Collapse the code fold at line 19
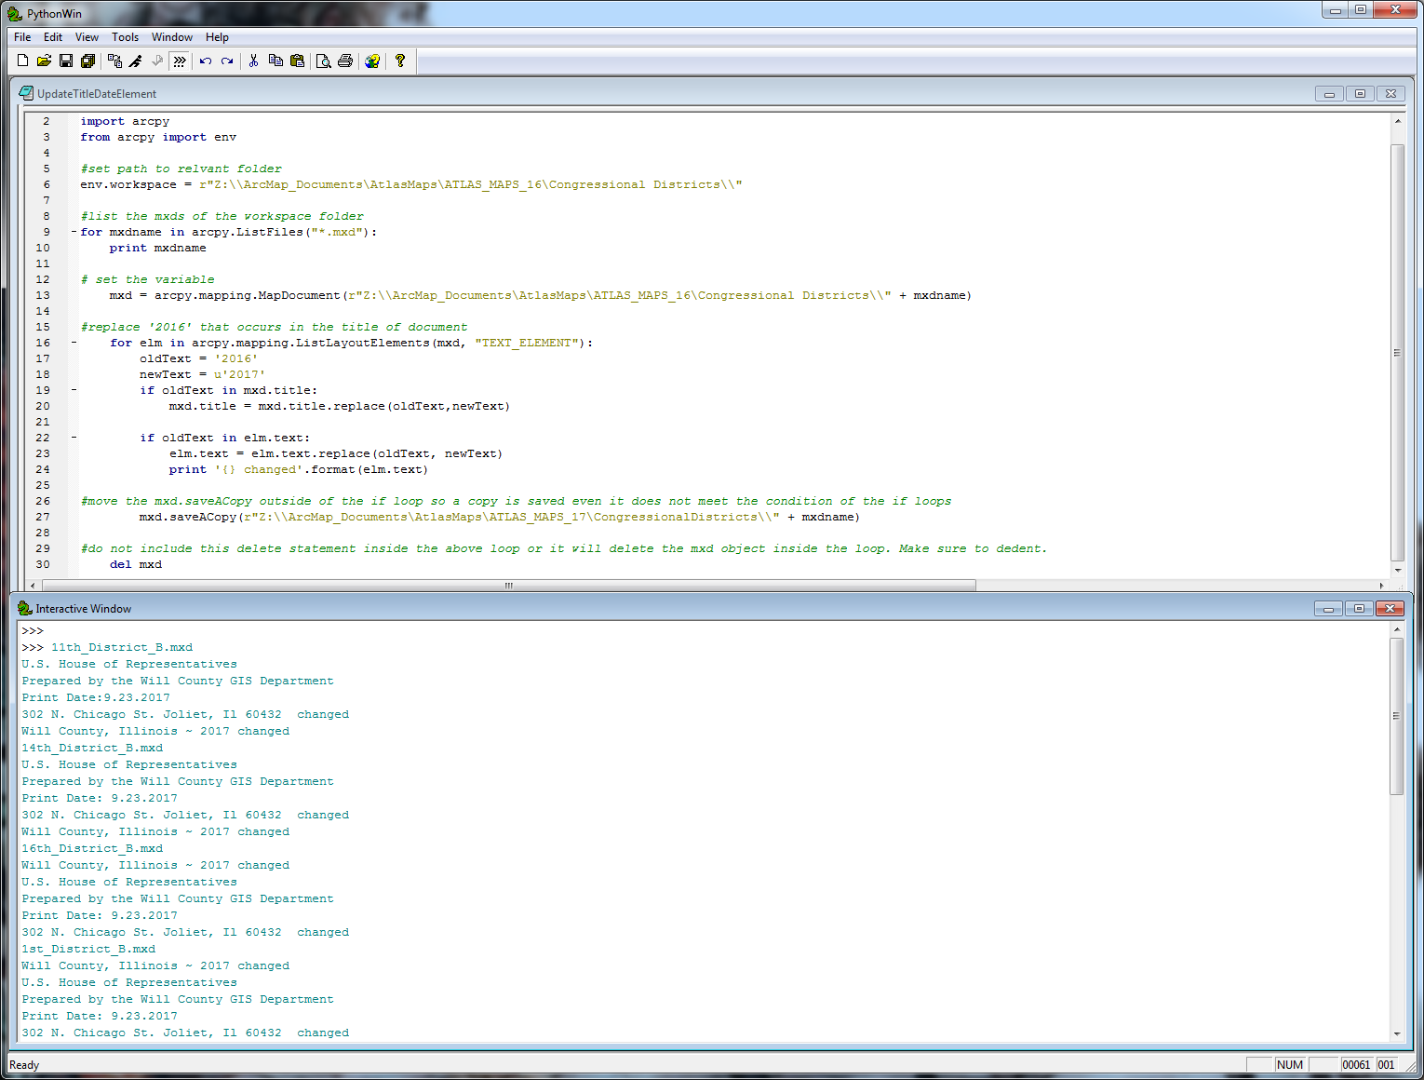Image resolution: width=1424 pixels, height=1080 pixels. pyautogui.click(x=74, y=390)
